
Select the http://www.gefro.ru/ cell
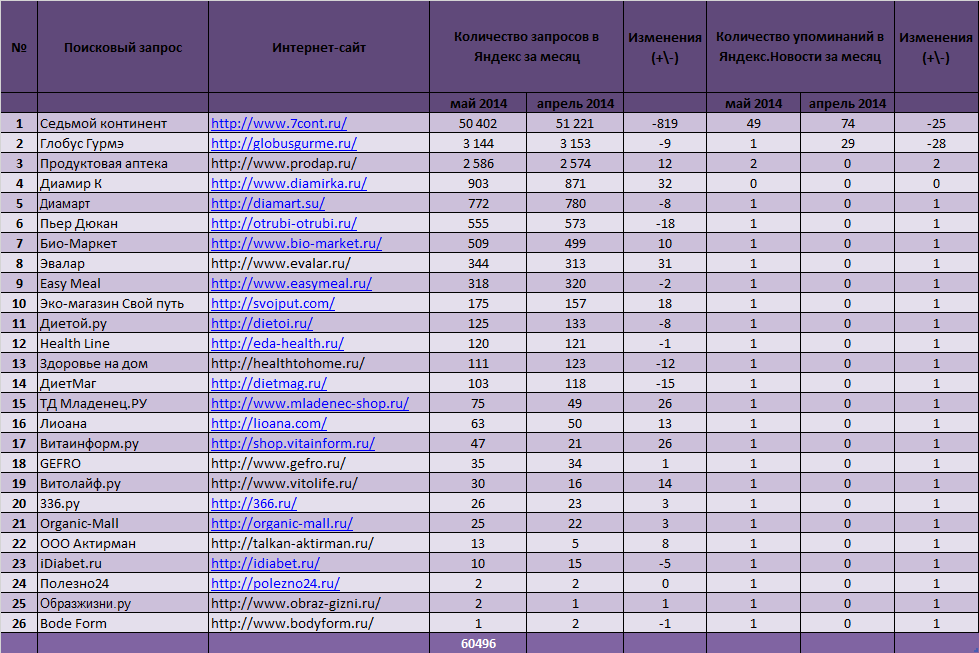(319, 463)
